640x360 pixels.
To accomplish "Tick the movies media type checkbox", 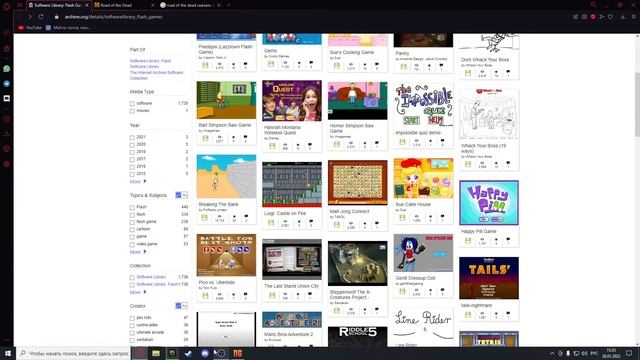I will click(132, 111).
